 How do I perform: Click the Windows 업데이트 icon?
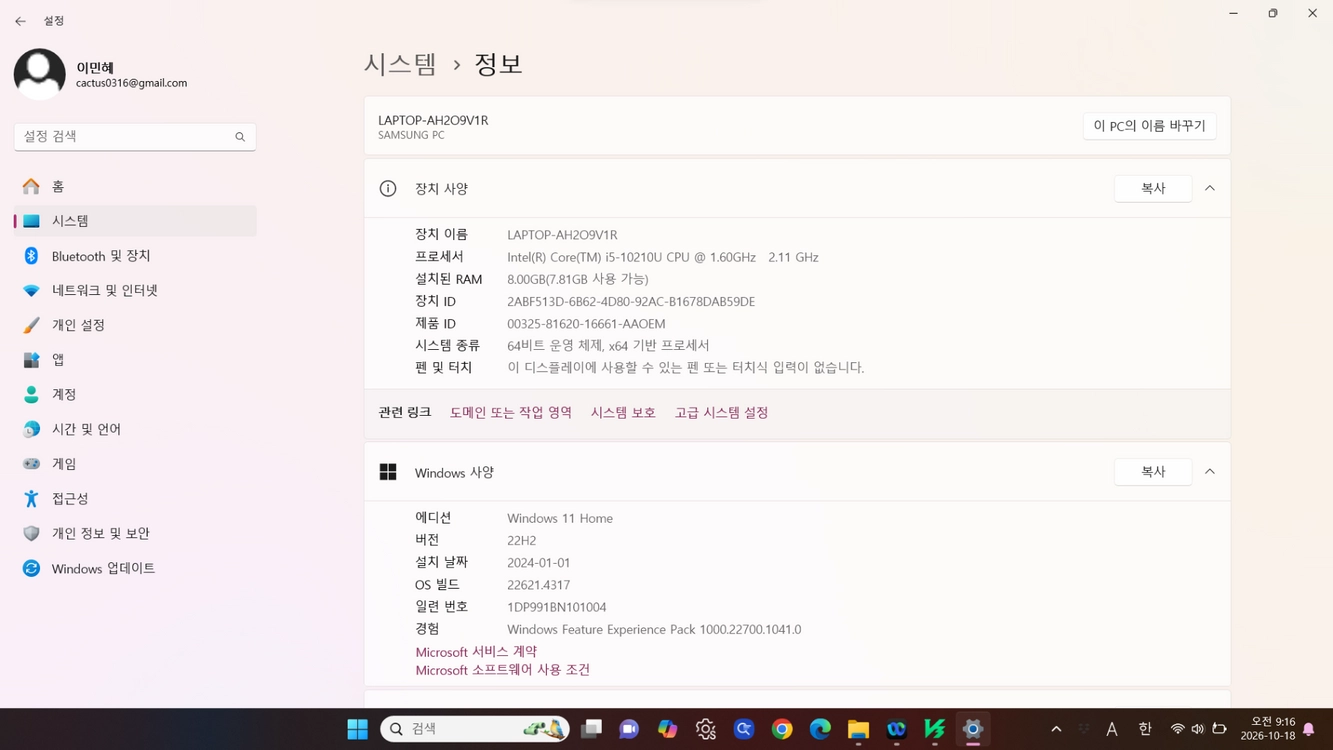[x=32, y=568]
